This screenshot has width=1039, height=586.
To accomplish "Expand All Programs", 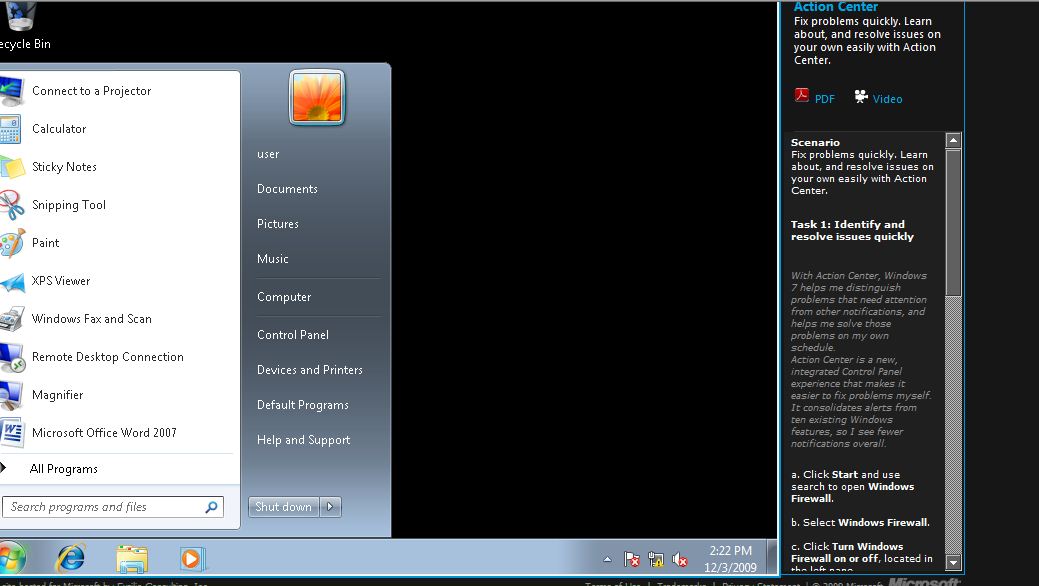I will coord(64,469).
